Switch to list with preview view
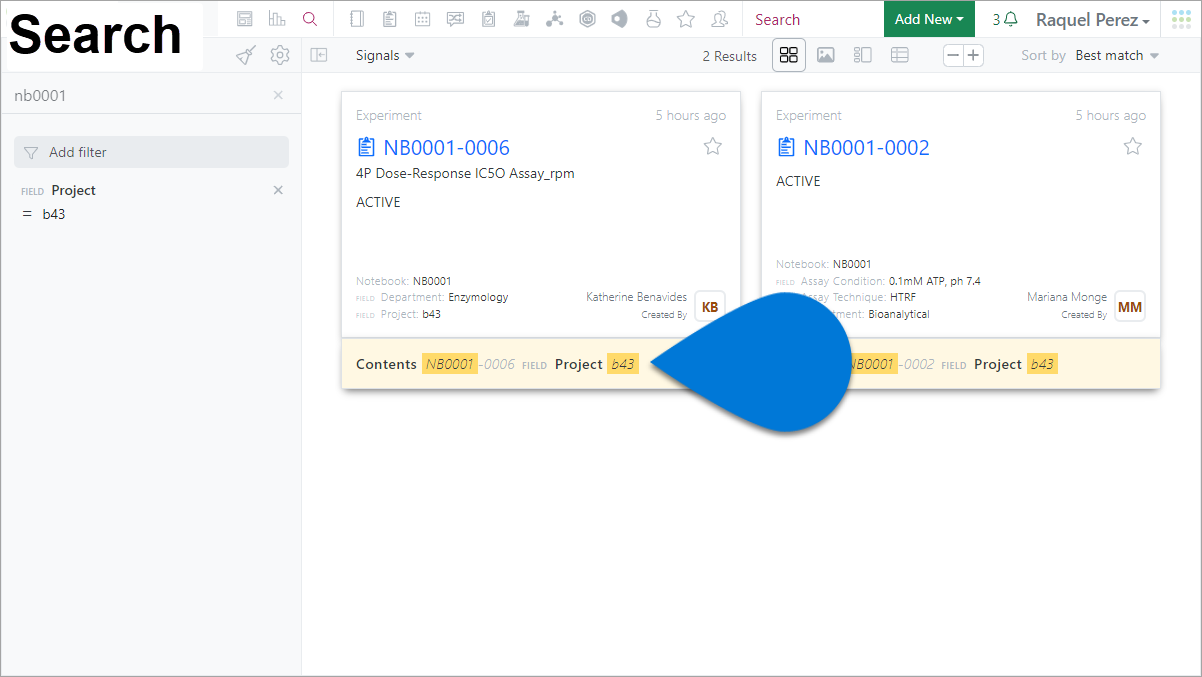1202x677 pixels. 862,55
